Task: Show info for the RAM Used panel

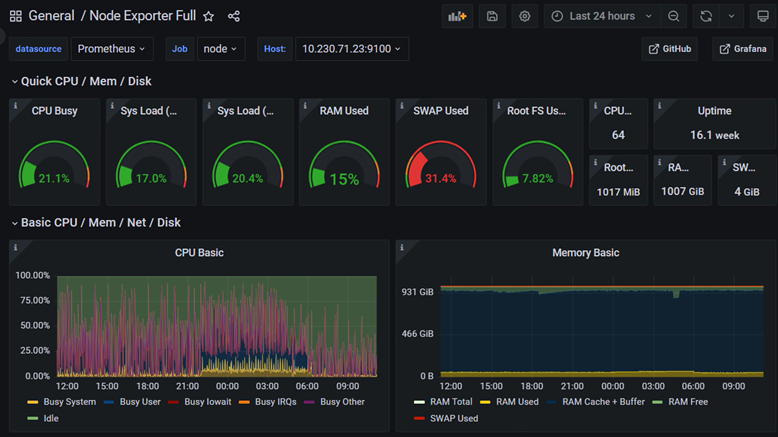Action: [x=305, y=106]
